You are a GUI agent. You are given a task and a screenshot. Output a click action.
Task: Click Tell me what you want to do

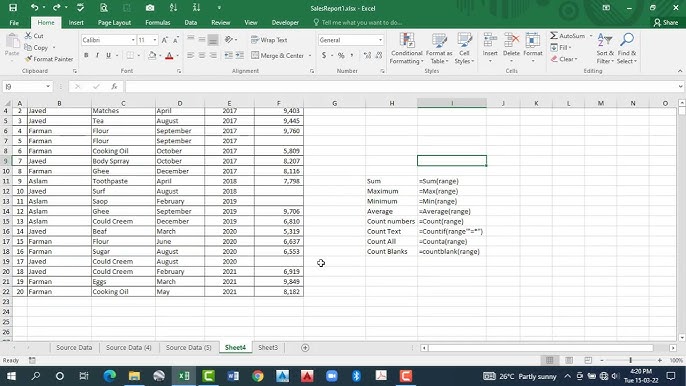click(358, 22)
